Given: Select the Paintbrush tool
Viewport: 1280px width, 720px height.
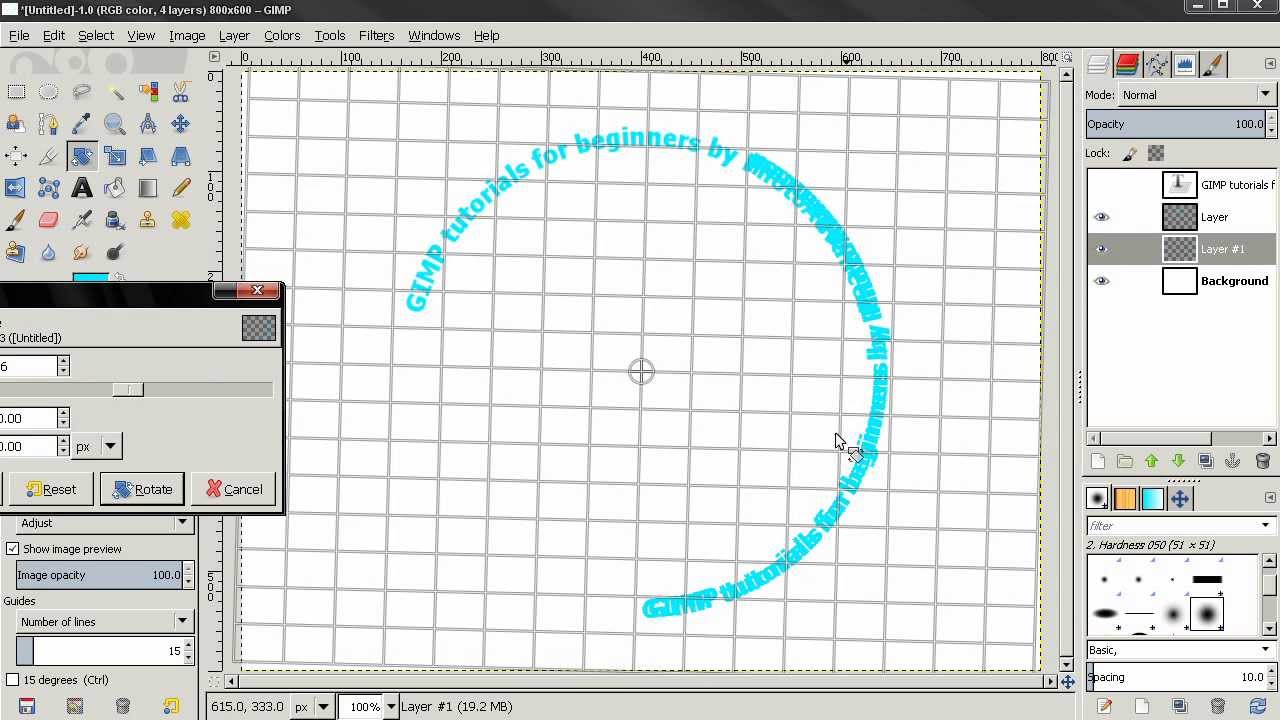Looking at the screenshot, I should pyautogui.click(x=16, y=220).
